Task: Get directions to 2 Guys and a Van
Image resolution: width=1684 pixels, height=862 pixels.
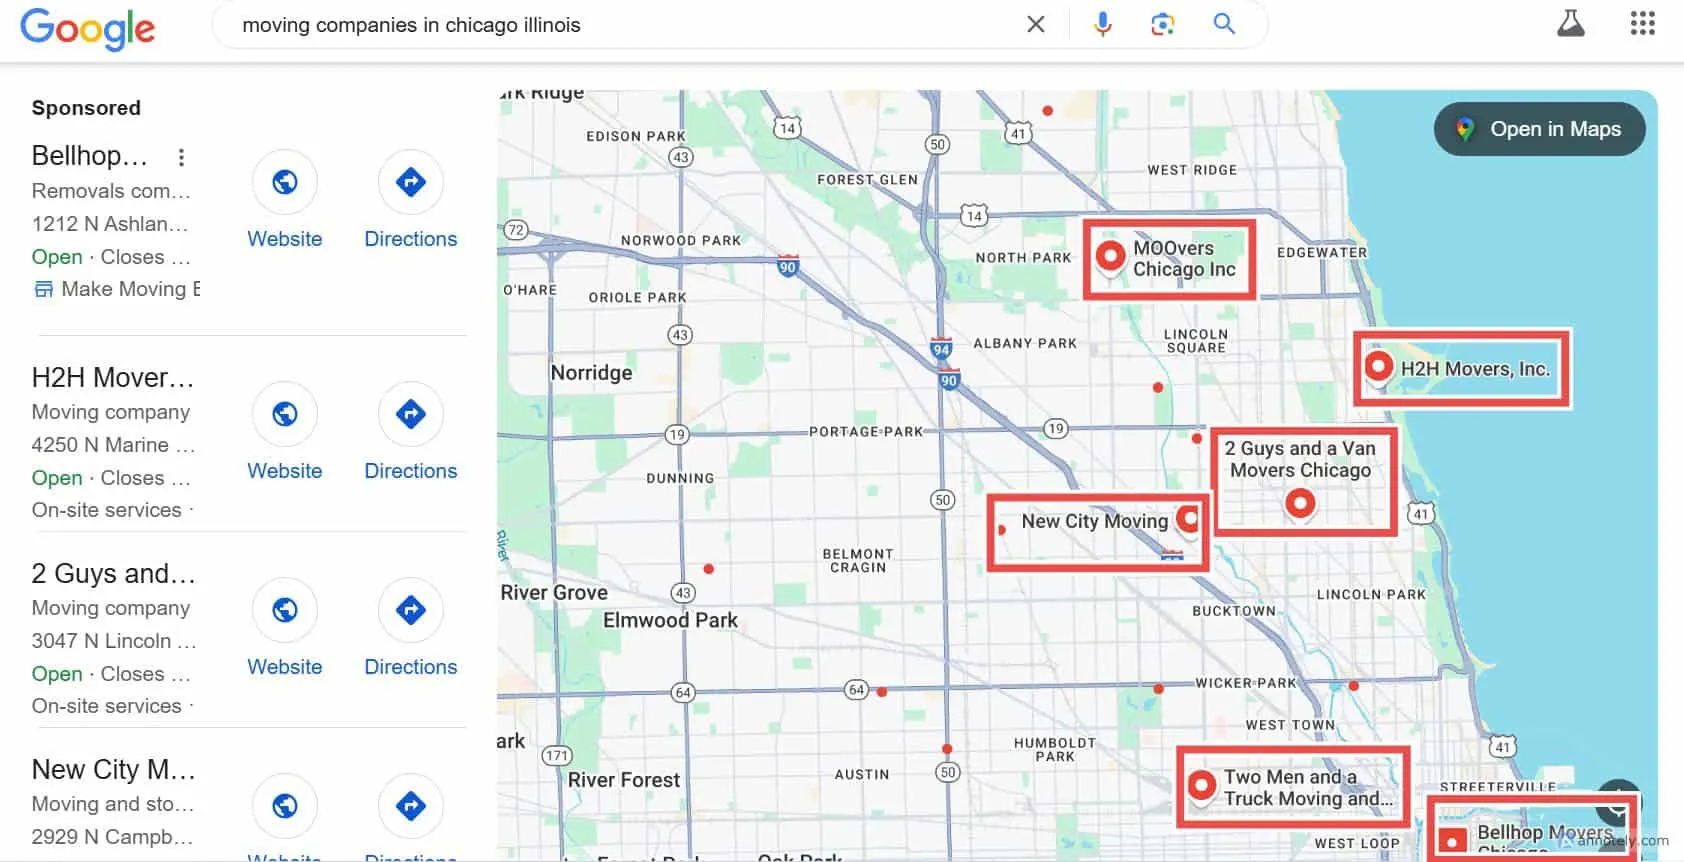Action: click(x=410, y=610)
